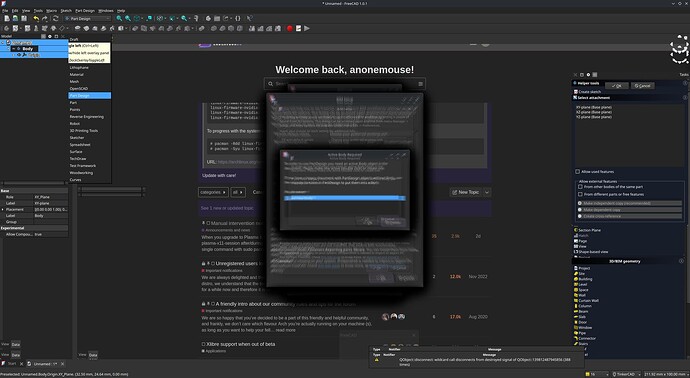Click the What's This help cursor icon
Viewport: 690px width, 378px height.
[250, 18]
